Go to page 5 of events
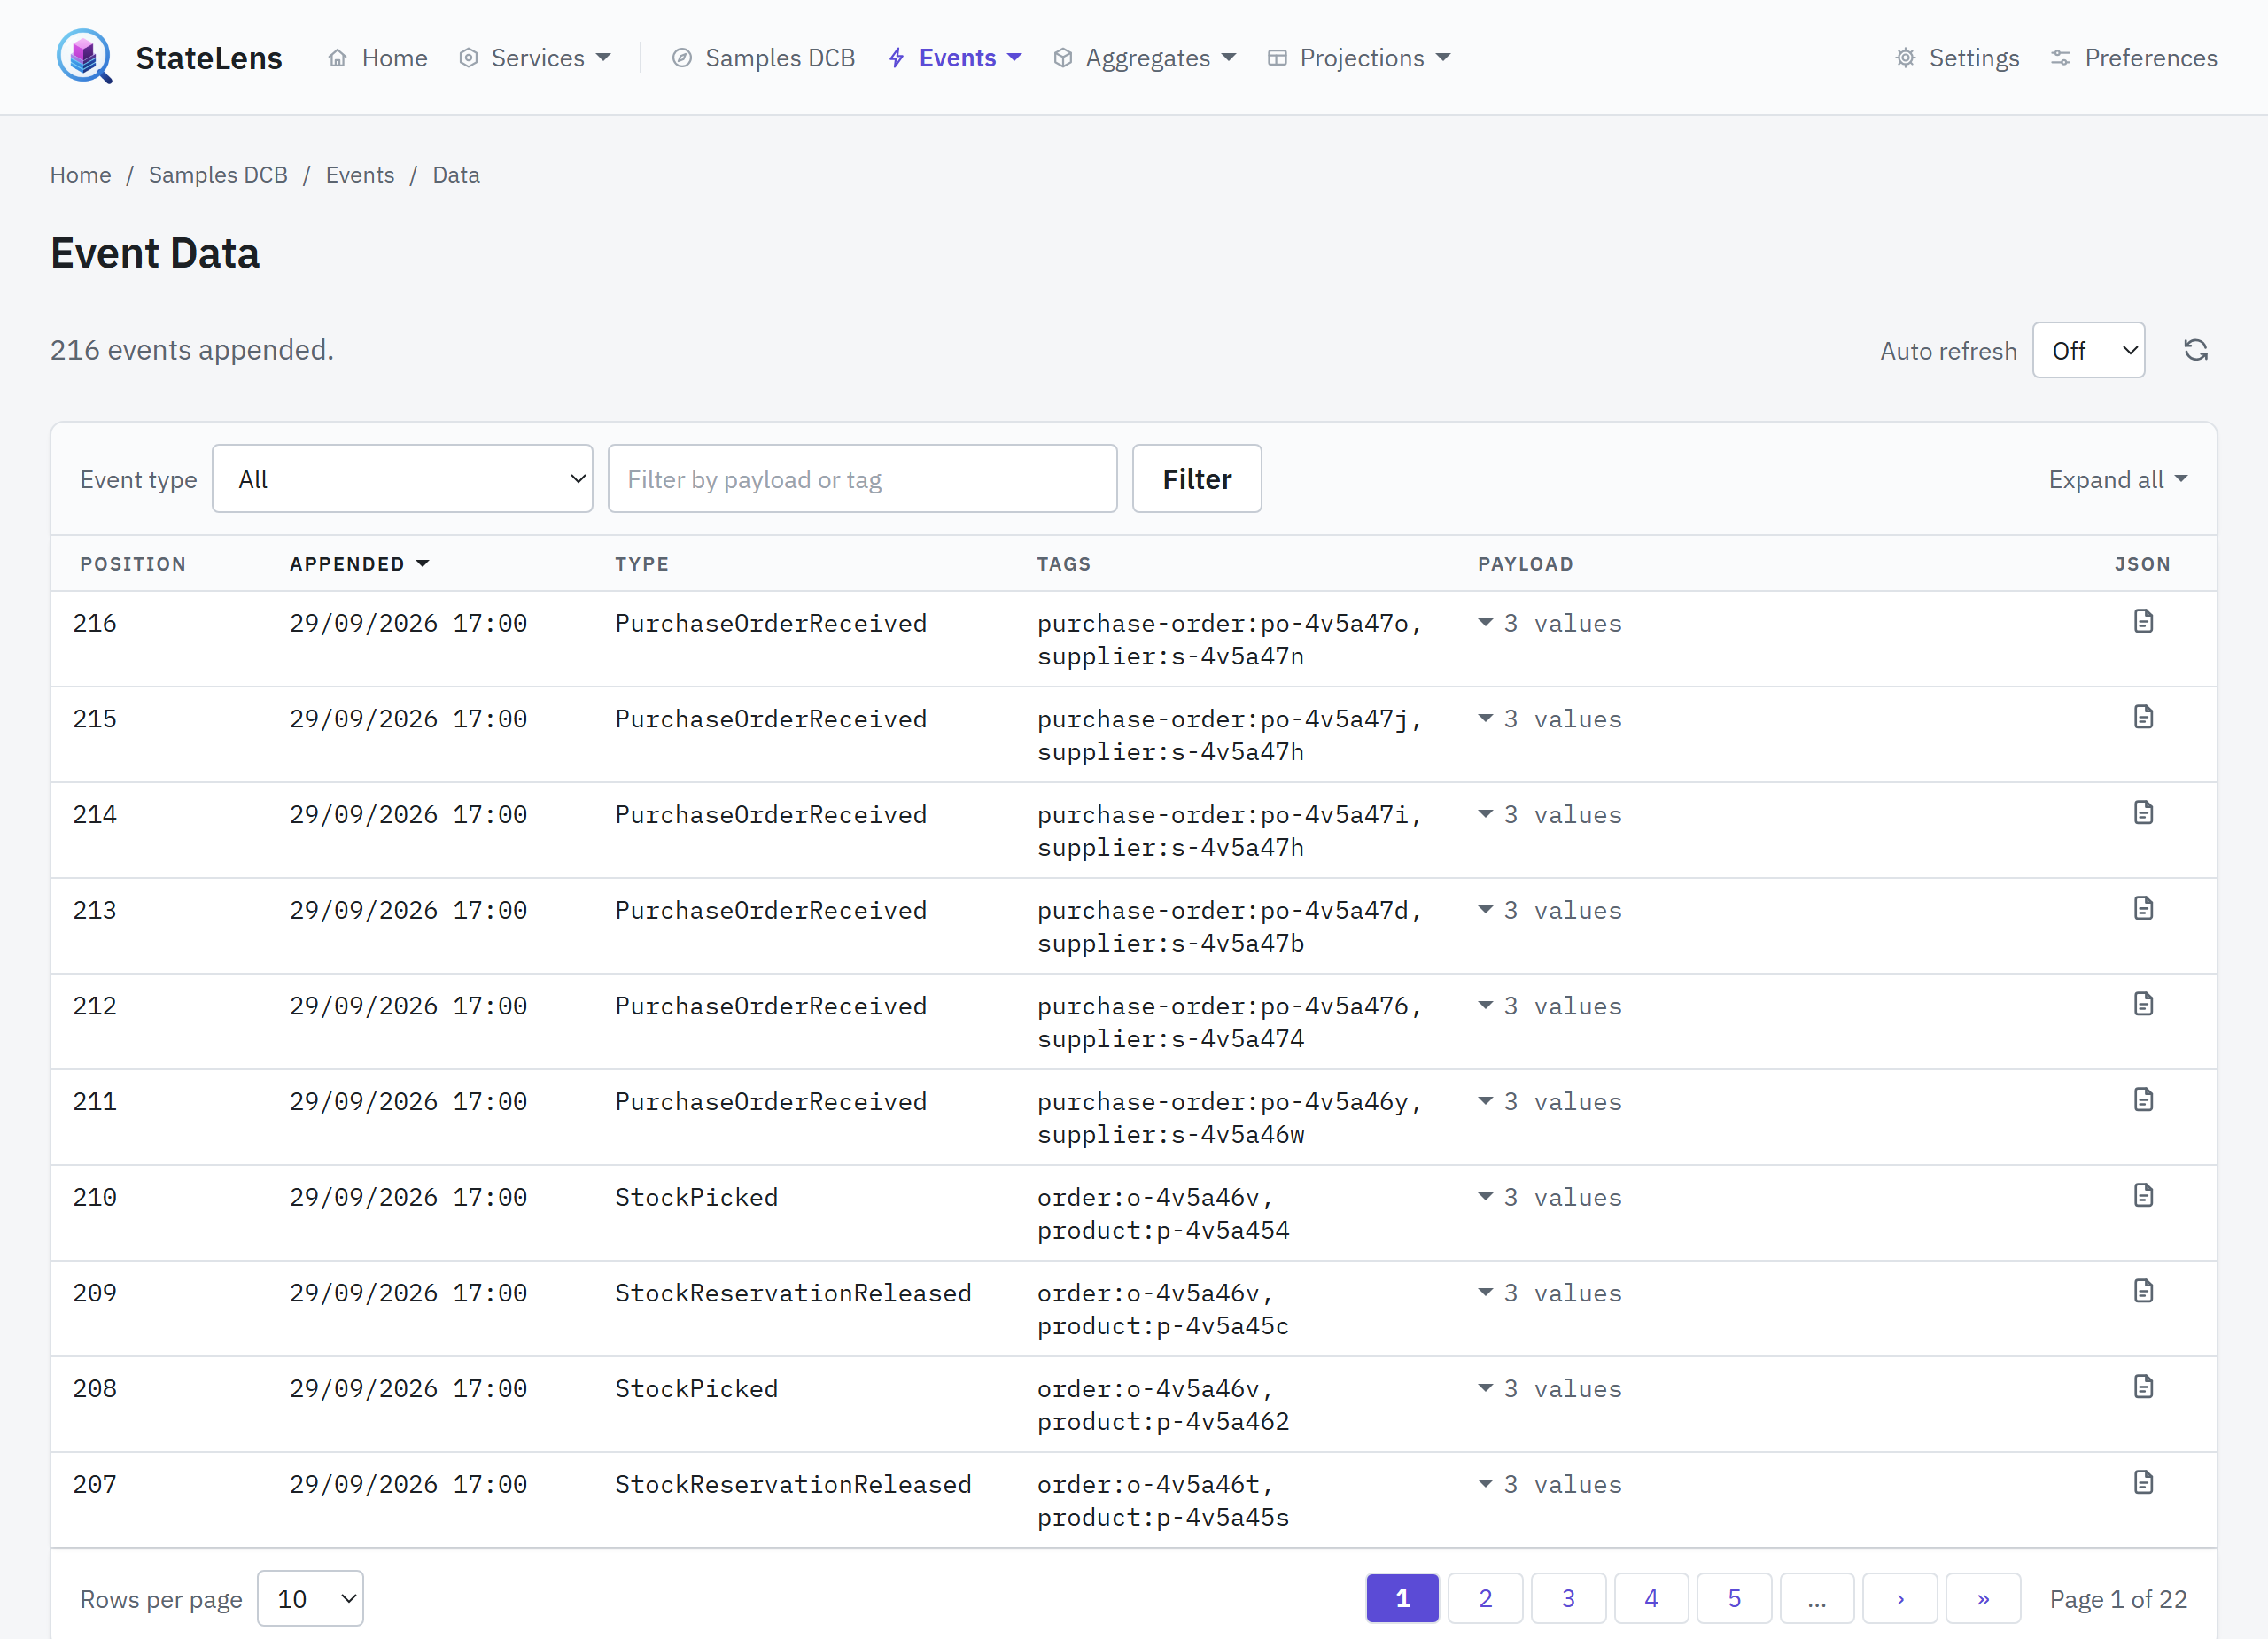 pyautogui.click(x=1734, y=1599)
